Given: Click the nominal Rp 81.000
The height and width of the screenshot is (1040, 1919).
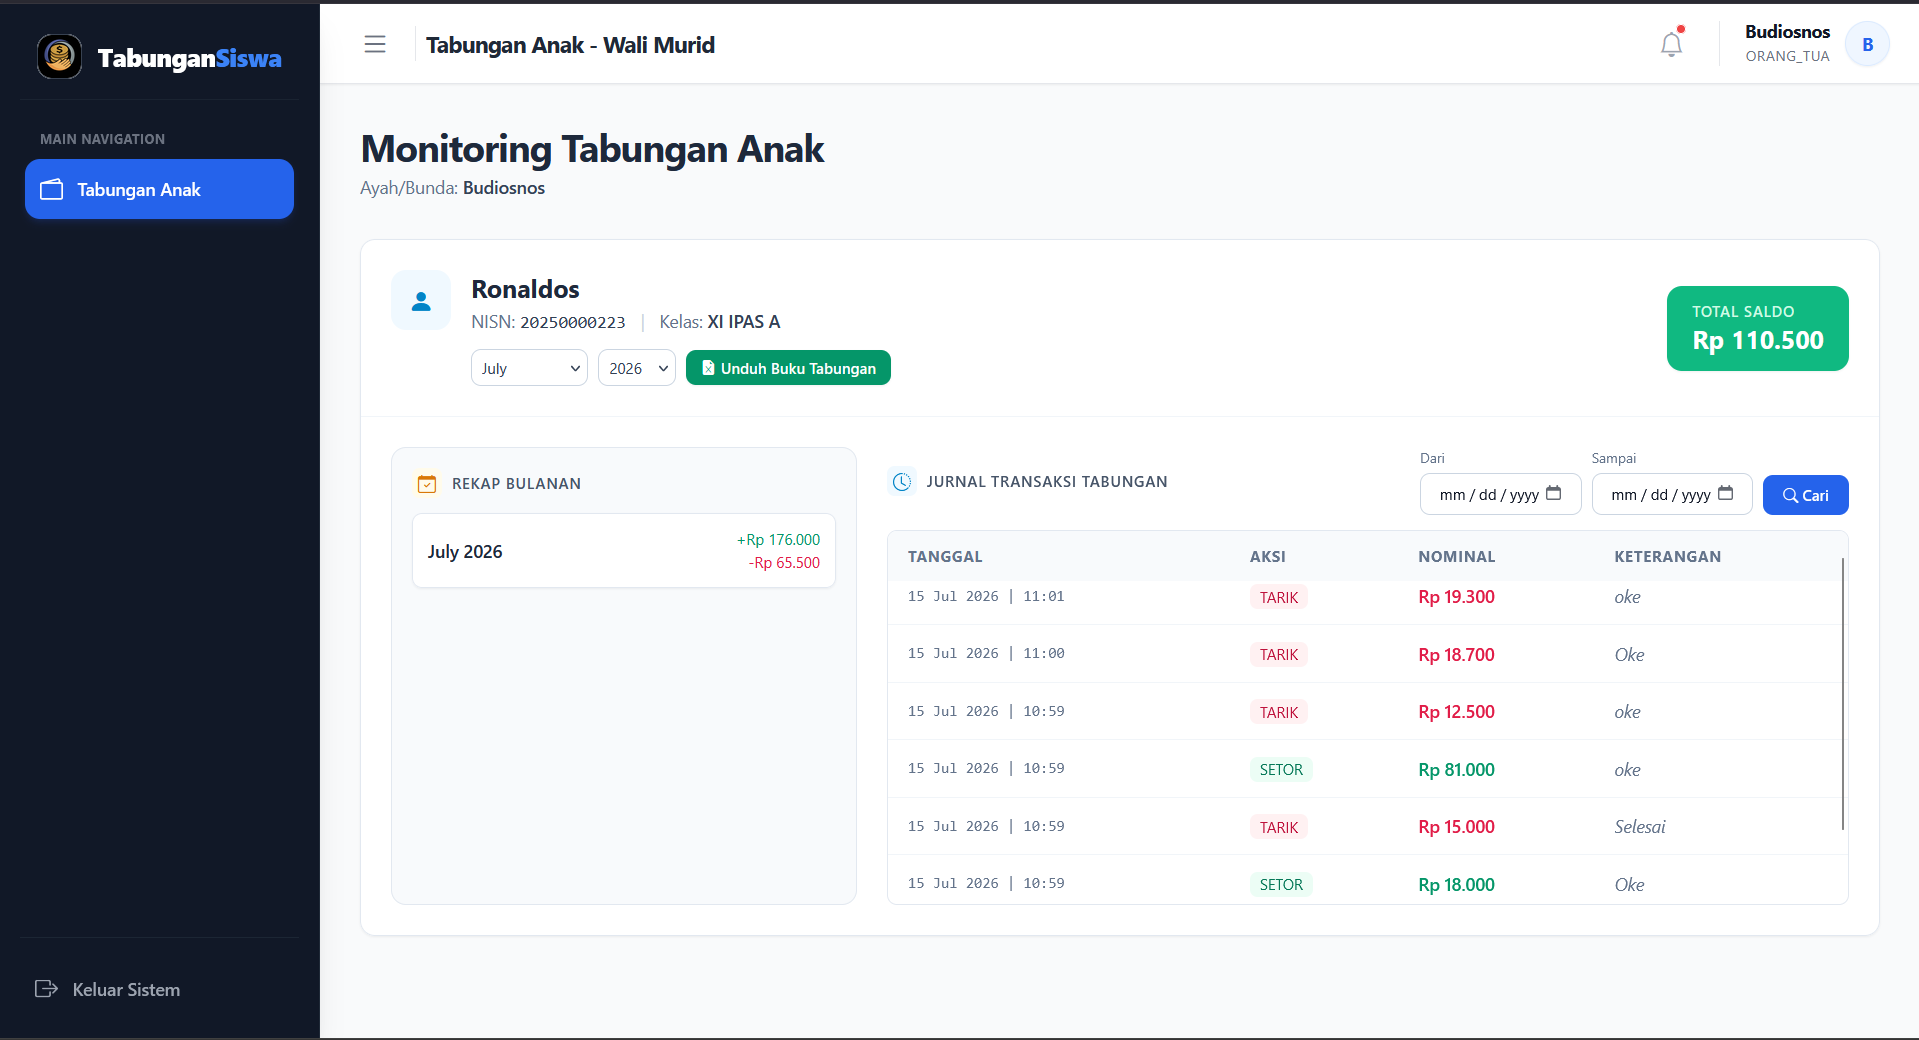Looking at the screenshot, I should coord(1456,770).
